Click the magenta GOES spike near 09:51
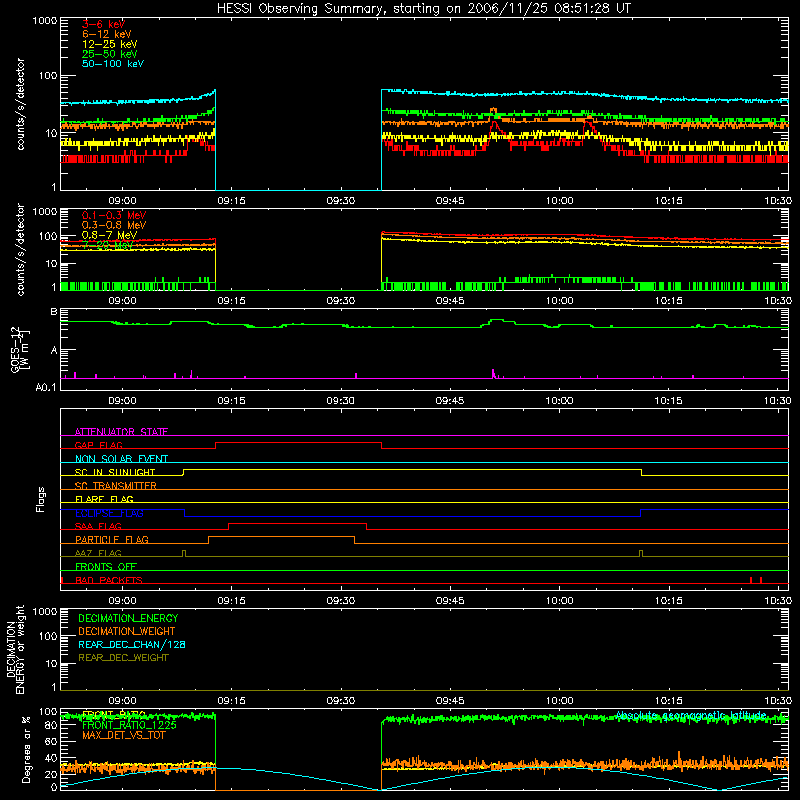The height and width of the screenshot is (800, 800). click(x=493, y=373)
